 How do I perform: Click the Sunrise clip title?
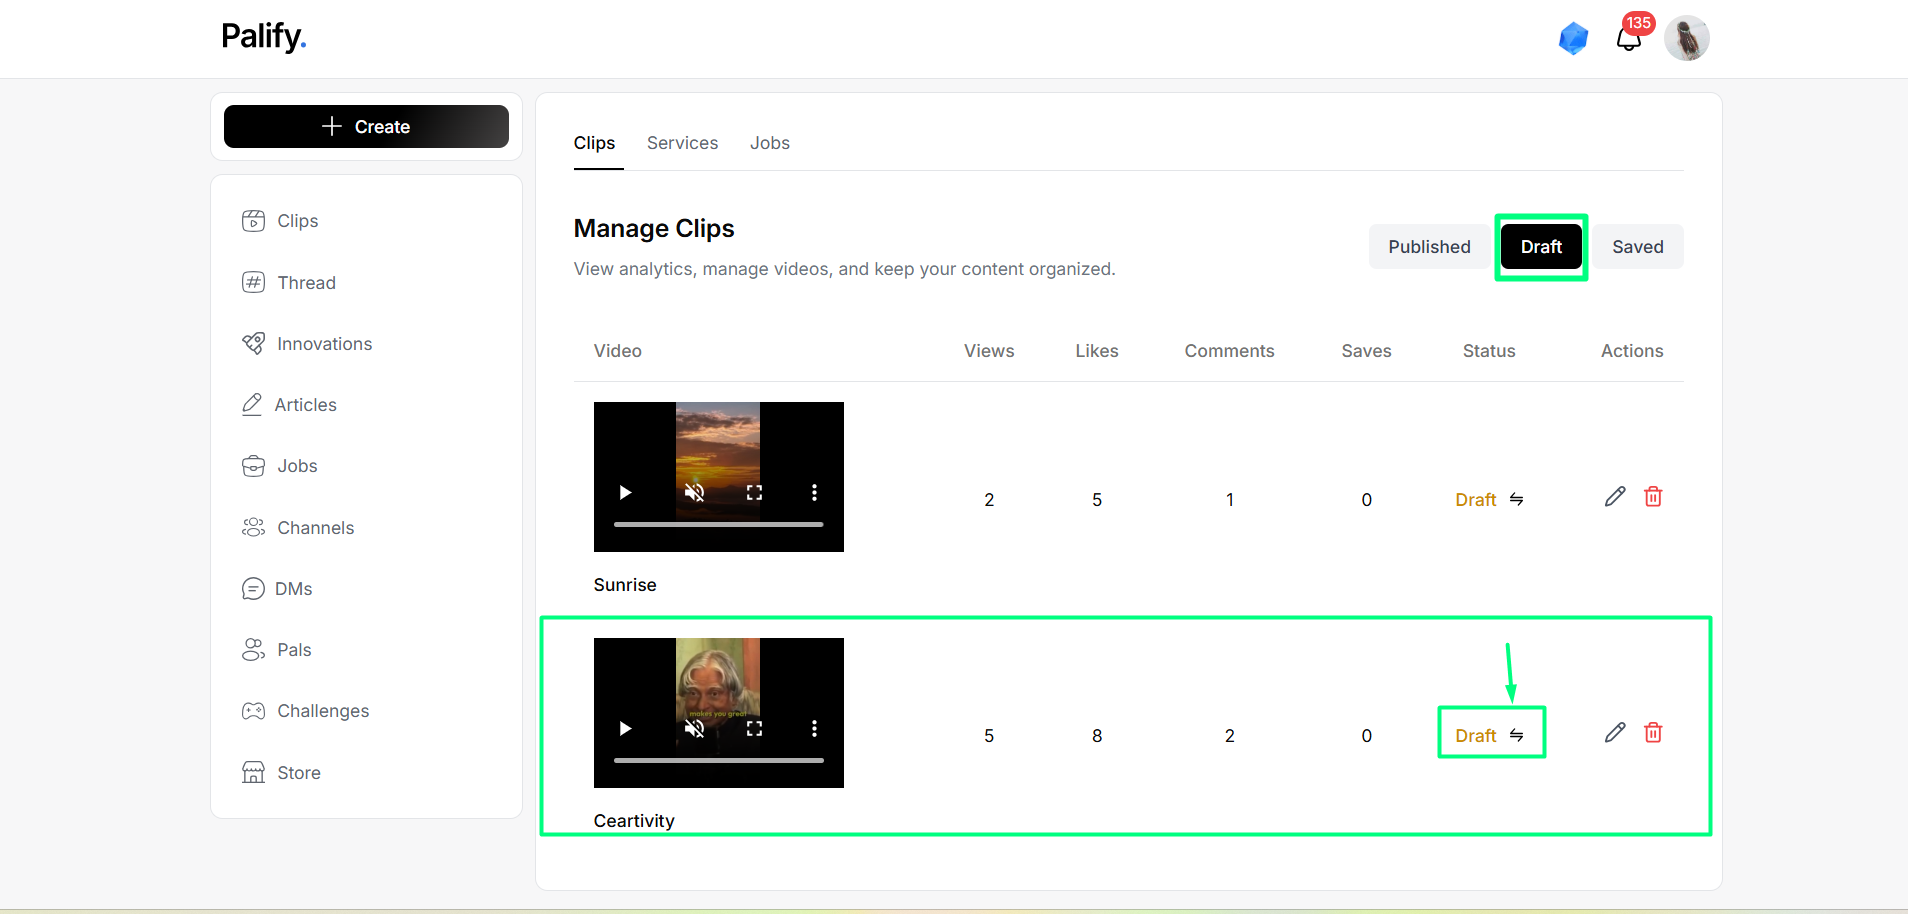[x=625, y=585]
